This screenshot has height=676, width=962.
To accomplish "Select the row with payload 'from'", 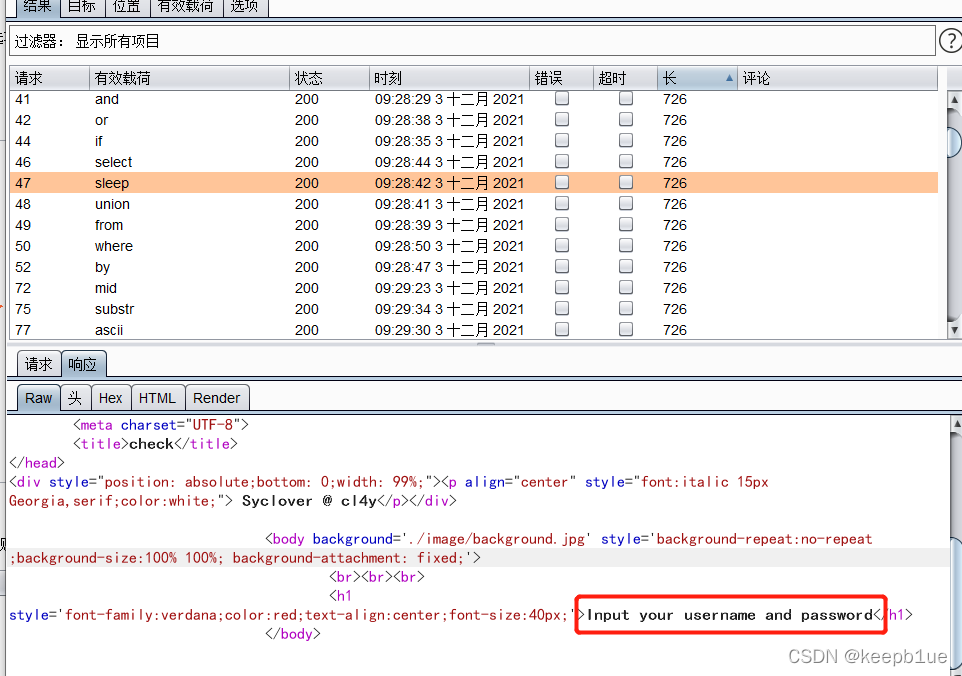I will tap(474, 225).
